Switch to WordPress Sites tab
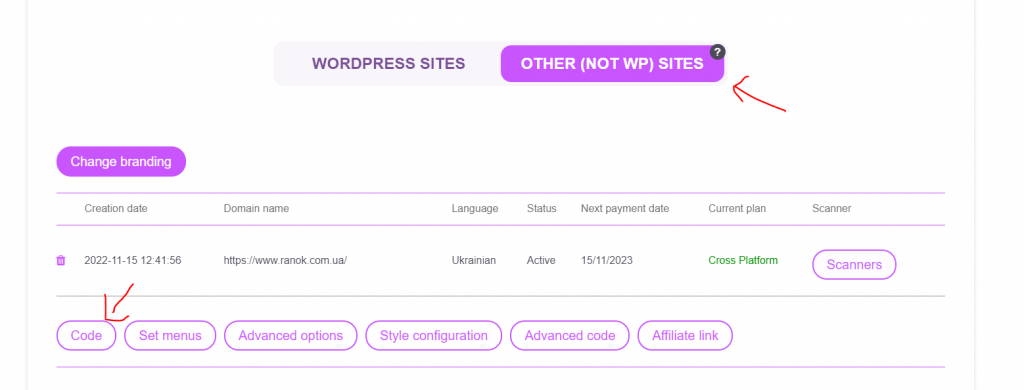 click(388, 63)
